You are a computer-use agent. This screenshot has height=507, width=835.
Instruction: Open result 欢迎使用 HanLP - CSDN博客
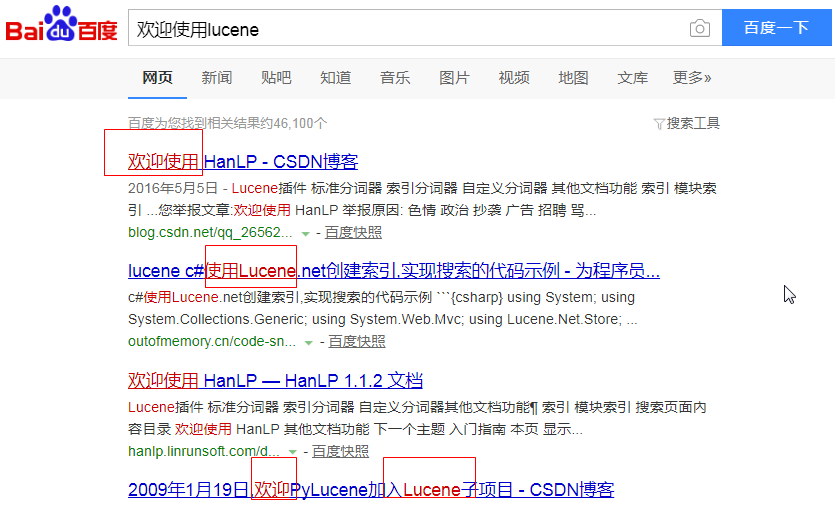(243, 161)
